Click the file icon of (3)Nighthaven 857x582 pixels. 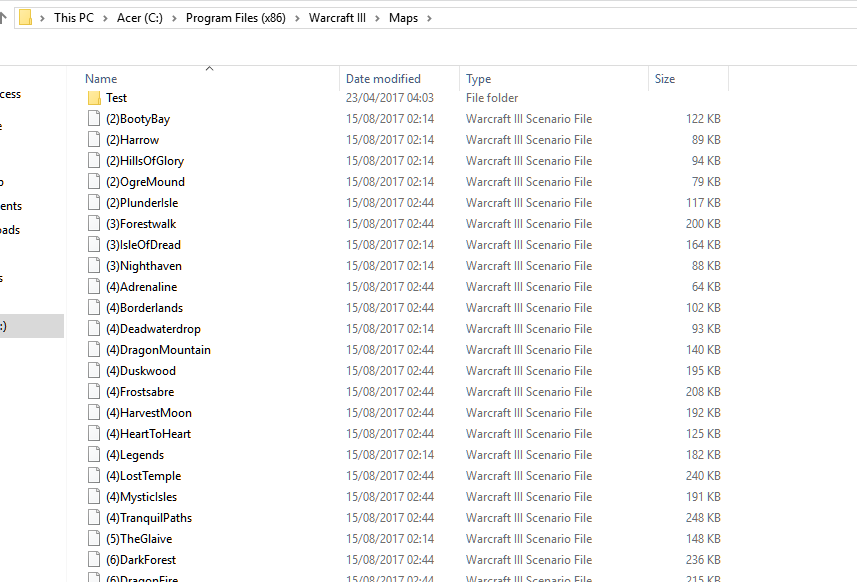[94, 266]
